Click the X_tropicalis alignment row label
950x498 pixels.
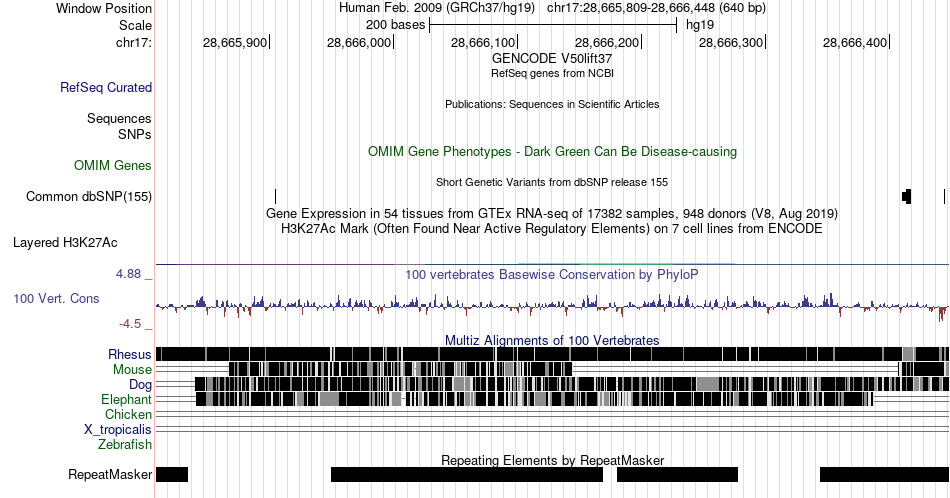tap(118, 430)
